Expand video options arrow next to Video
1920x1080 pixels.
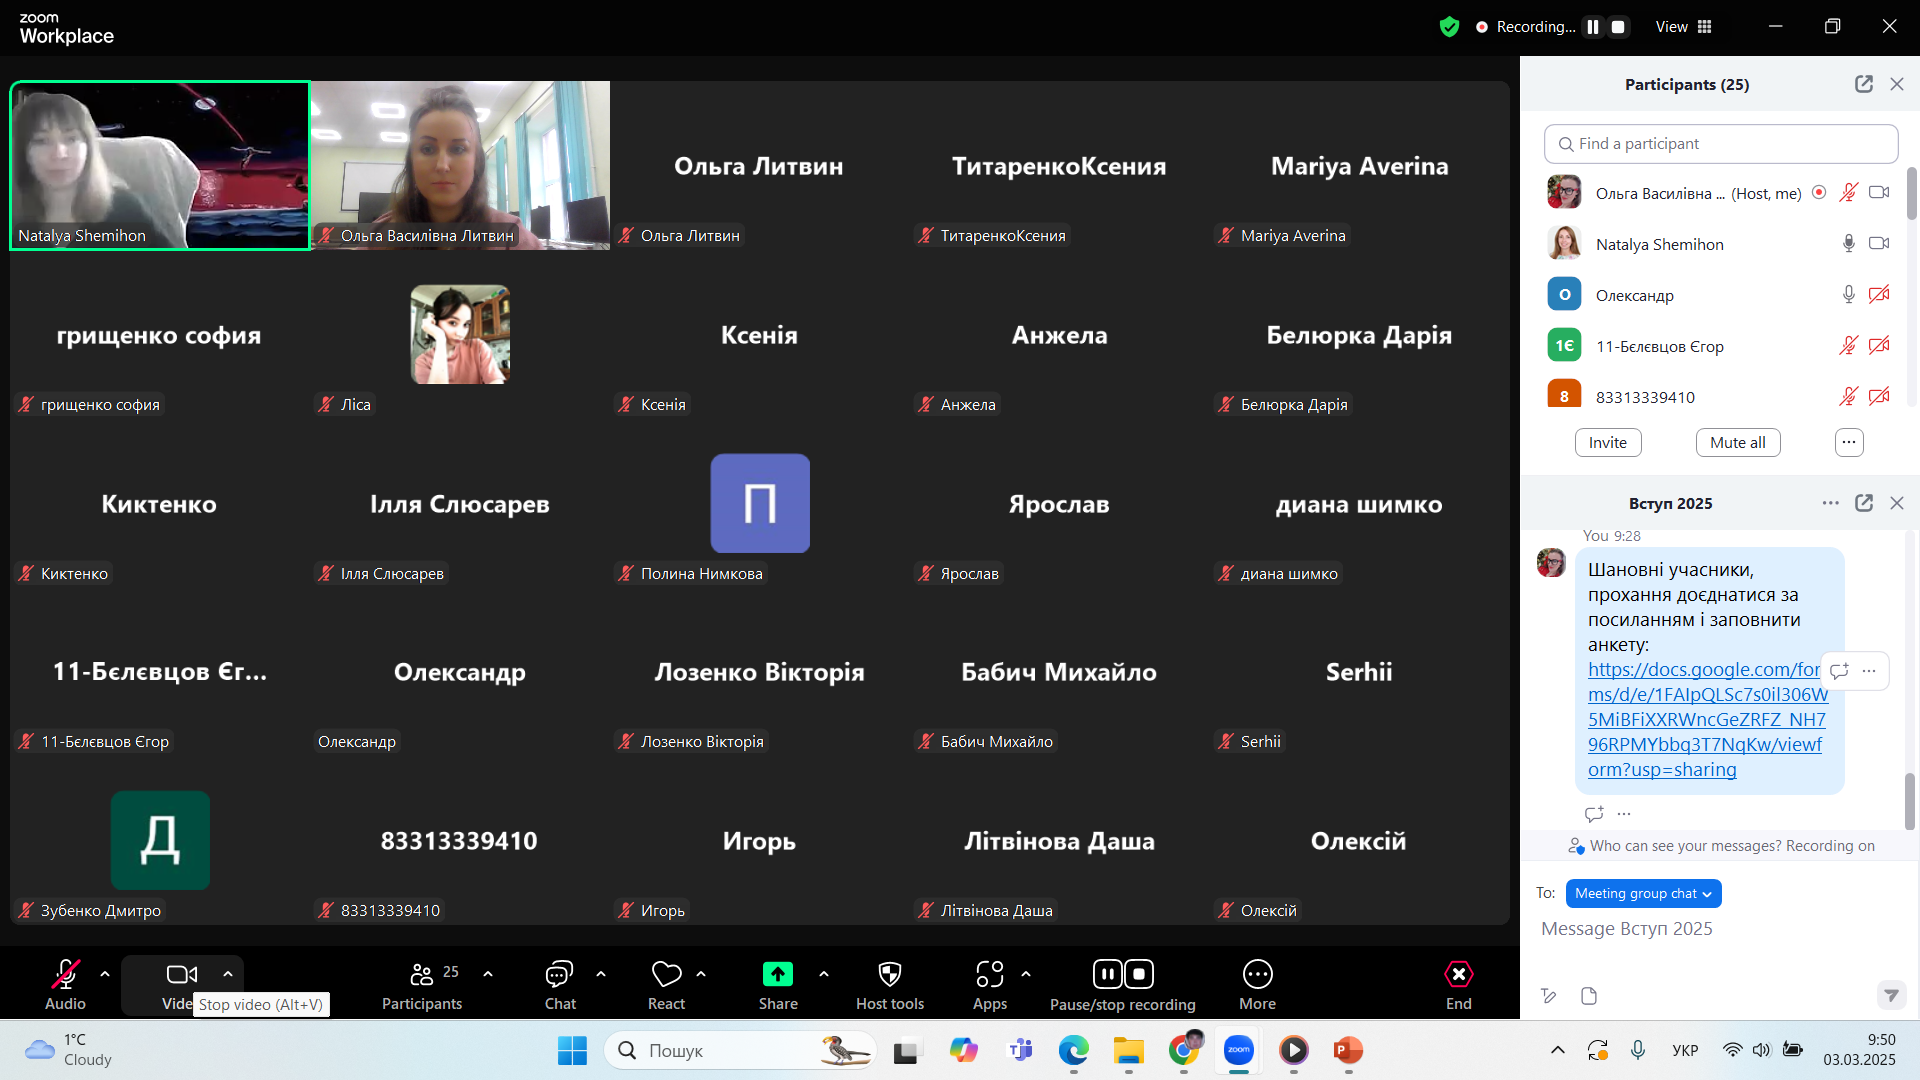coord(228,973)
